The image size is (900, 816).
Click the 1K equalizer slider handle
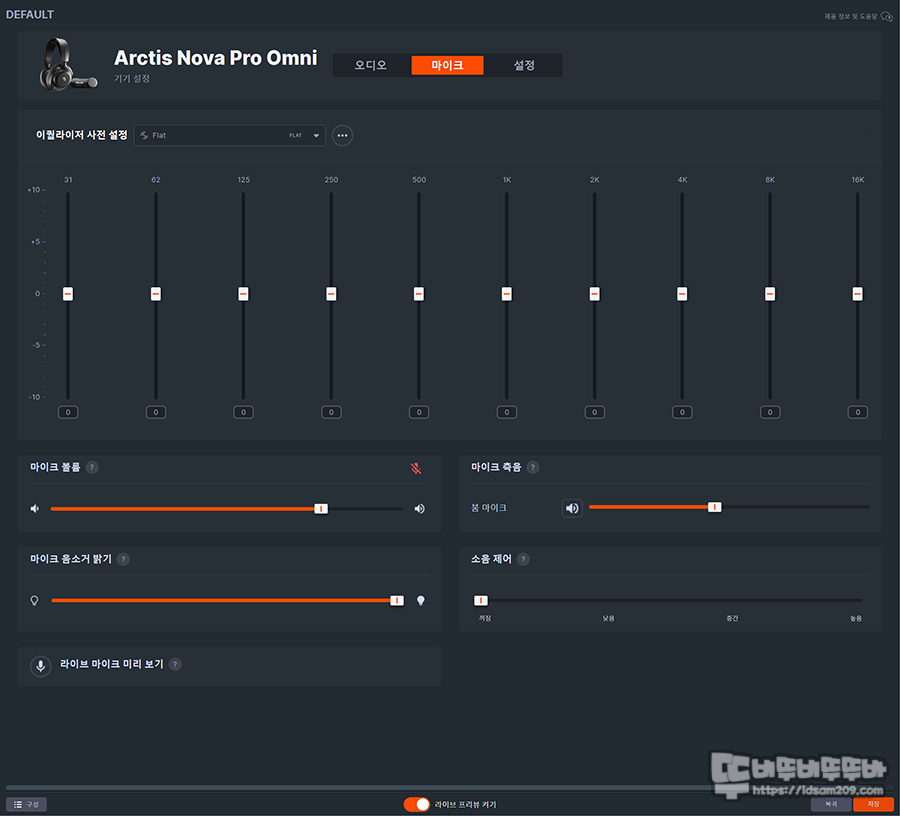pyautogui.click(x=507, y=294)
